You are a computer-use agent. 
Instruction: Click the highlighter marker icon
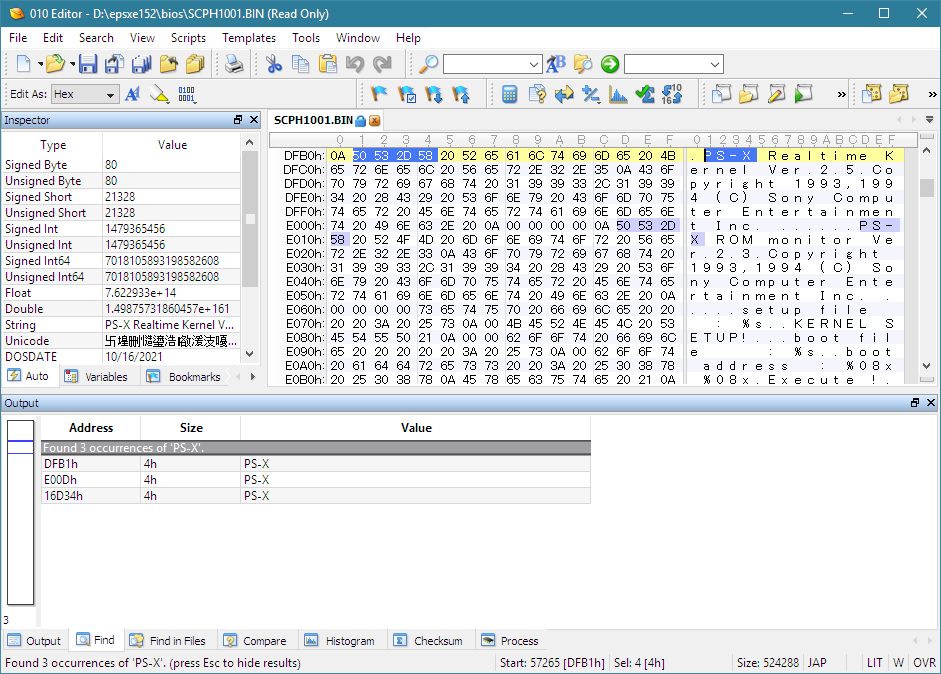coord(159,94)
